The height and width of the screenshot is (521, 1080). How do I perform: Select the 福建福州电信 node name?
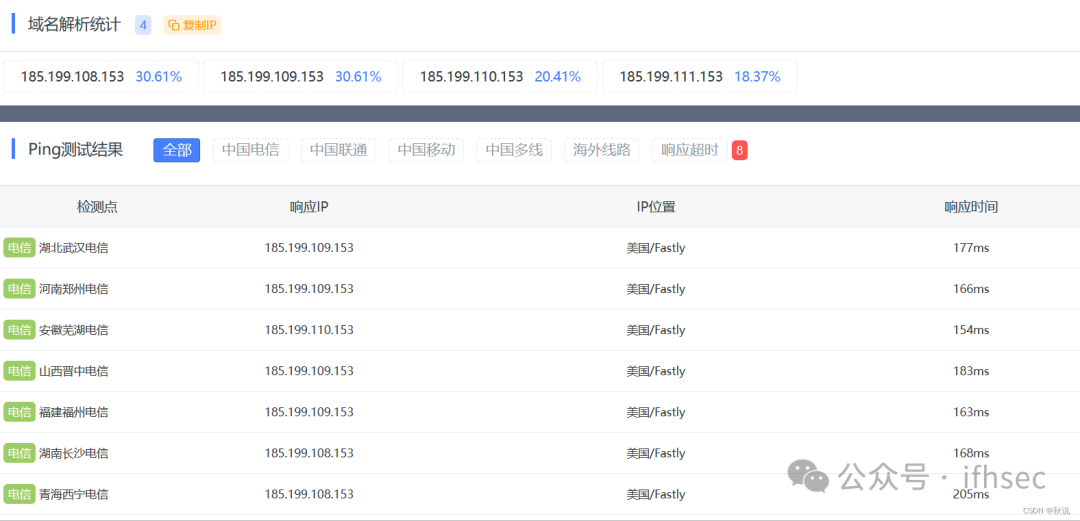coord(74,412)
